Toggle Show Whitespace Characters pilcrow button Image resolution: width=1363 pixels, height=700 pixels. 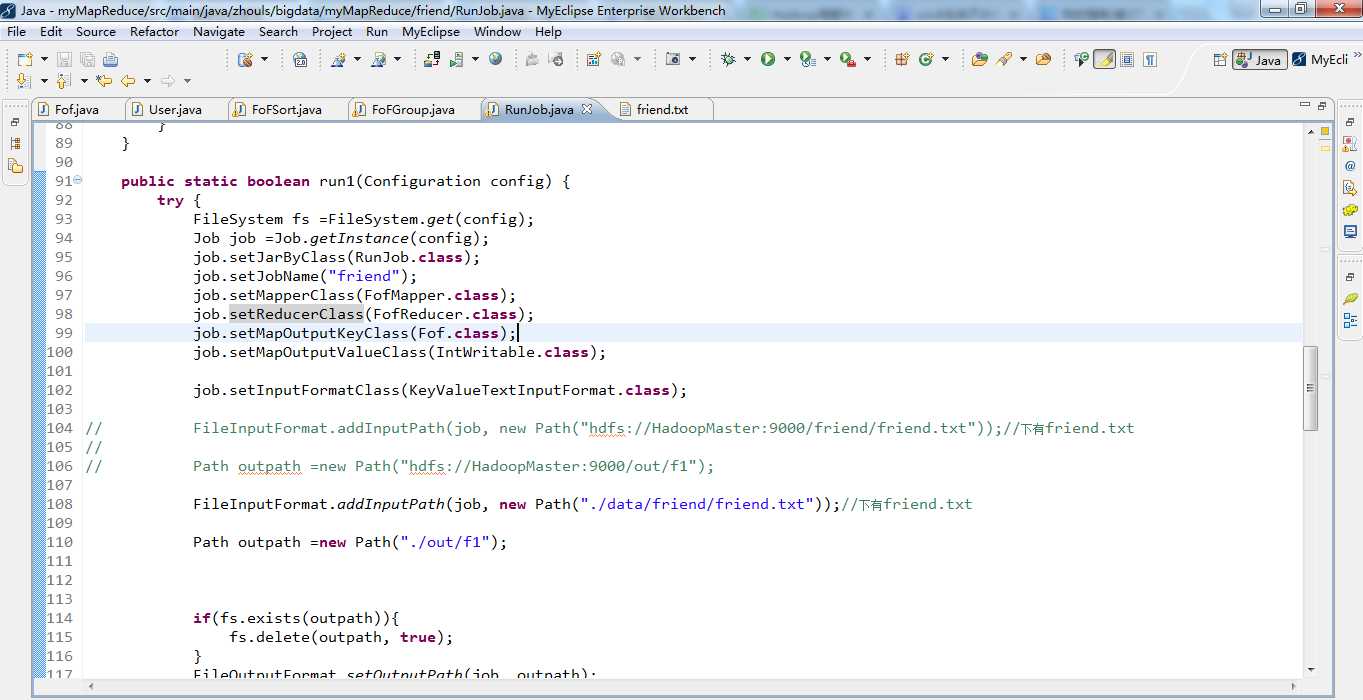tap(1150, 60)
